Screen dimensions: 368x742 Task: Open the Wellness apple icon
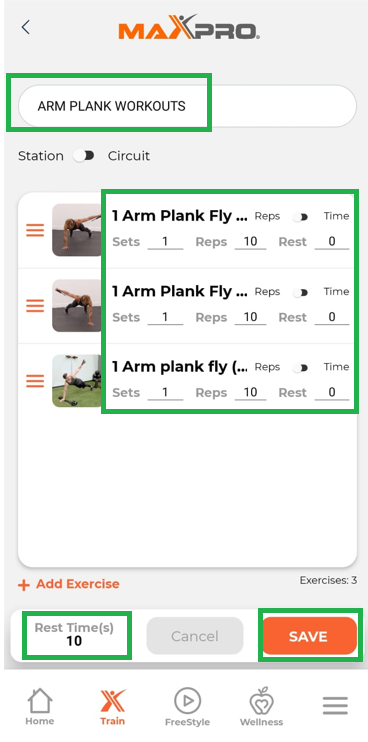pos(261,701)
